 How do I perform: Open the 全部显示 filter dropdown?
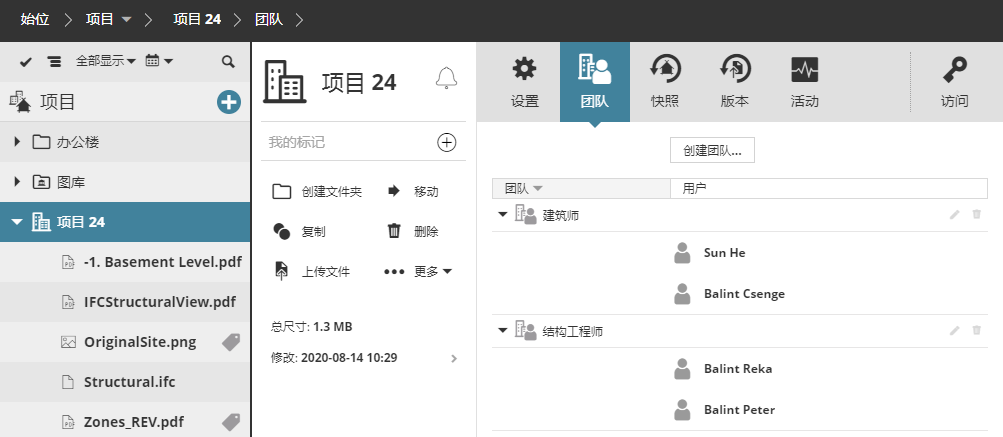[x=106, y=61]
